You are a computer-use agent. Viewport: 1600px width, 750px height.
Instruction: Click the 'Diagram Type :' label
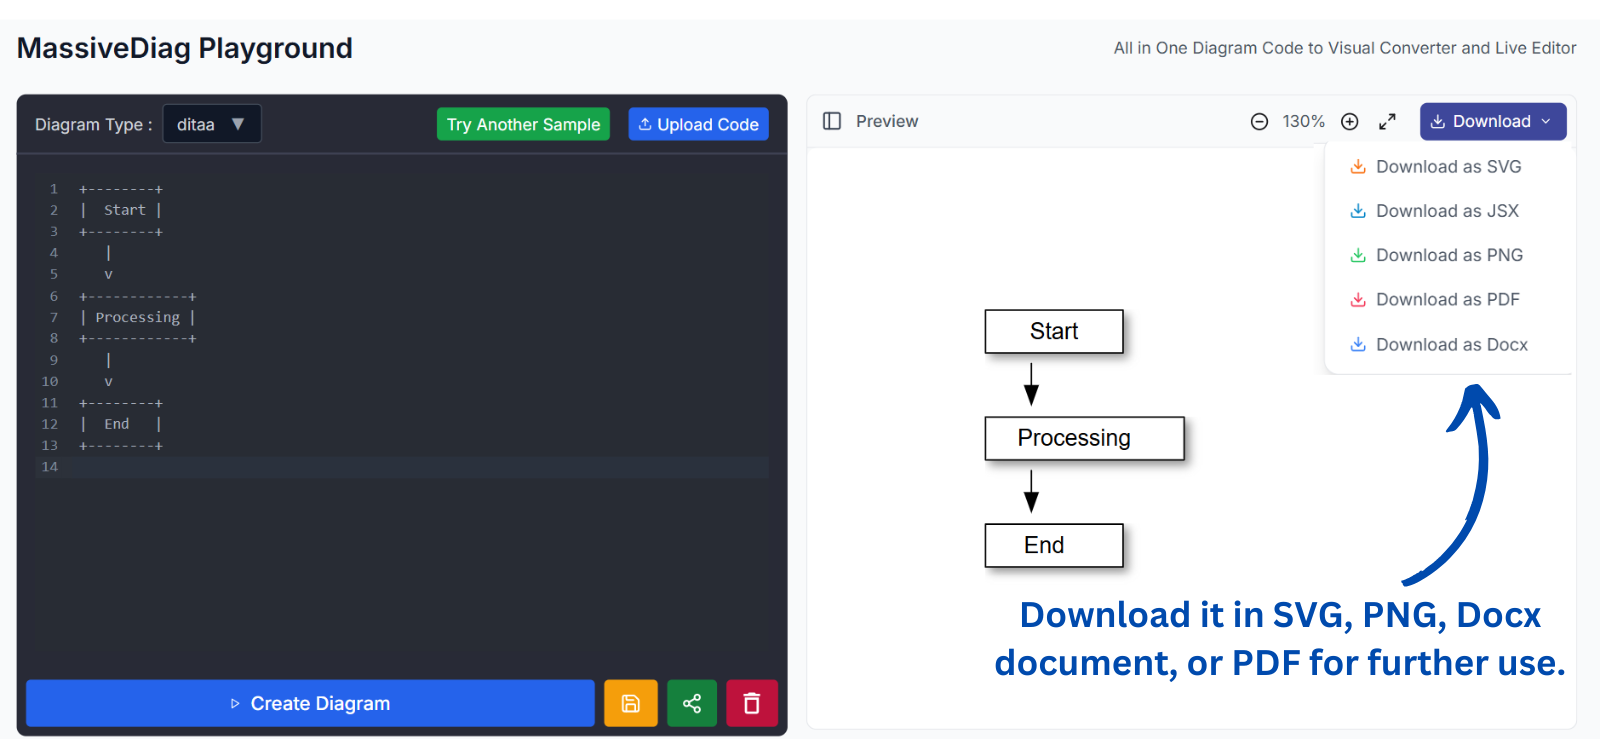[x=94, y=124]
